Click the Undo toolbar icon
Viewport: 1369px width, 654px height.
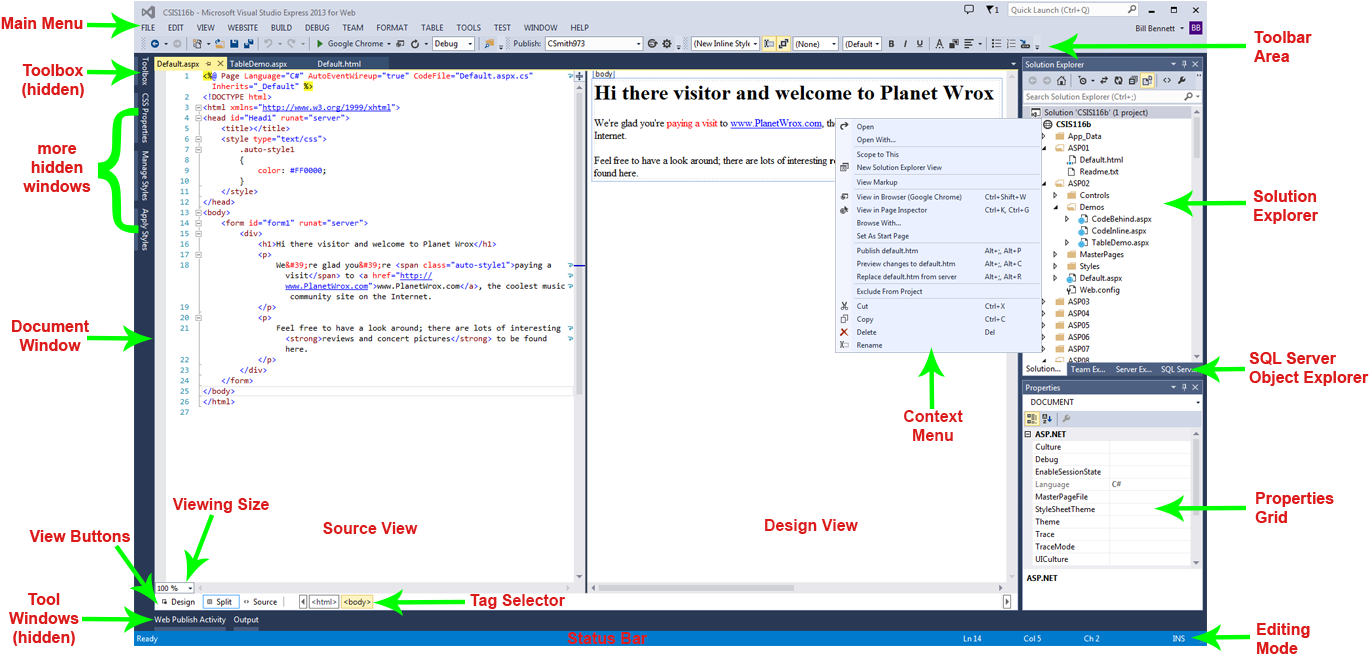[268, 44]
